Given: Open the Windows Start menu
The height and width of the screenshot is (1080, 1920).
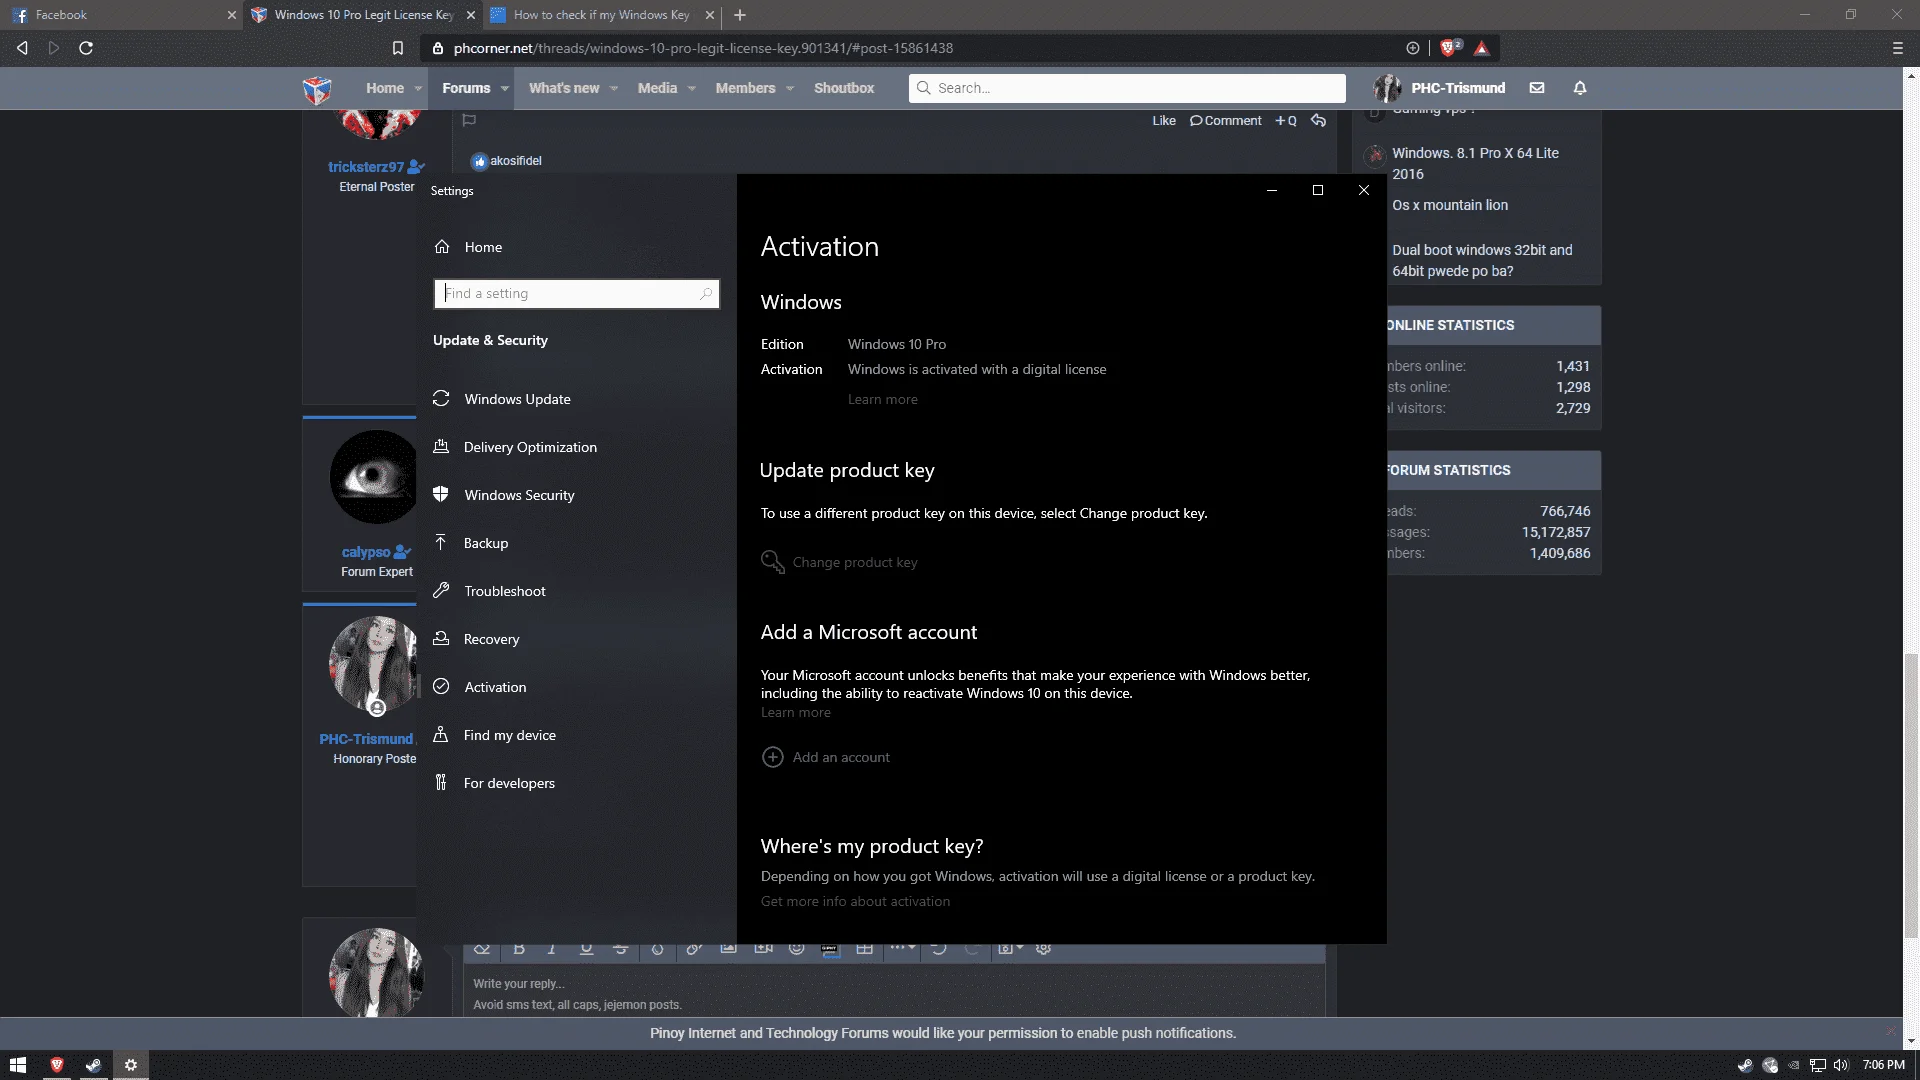Looking at the screenshot, I should click(x=18, y=1065).
